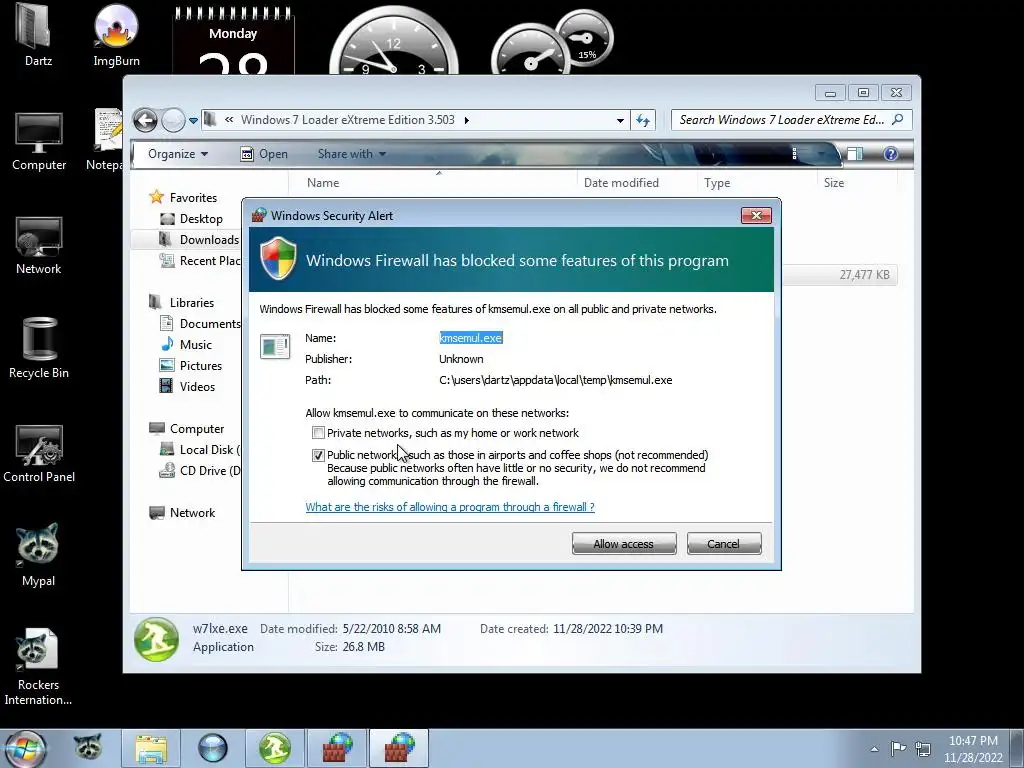Sort by the Date modified column header
Viewport: 1024px width, 768px height.
(x=622, y=183)
